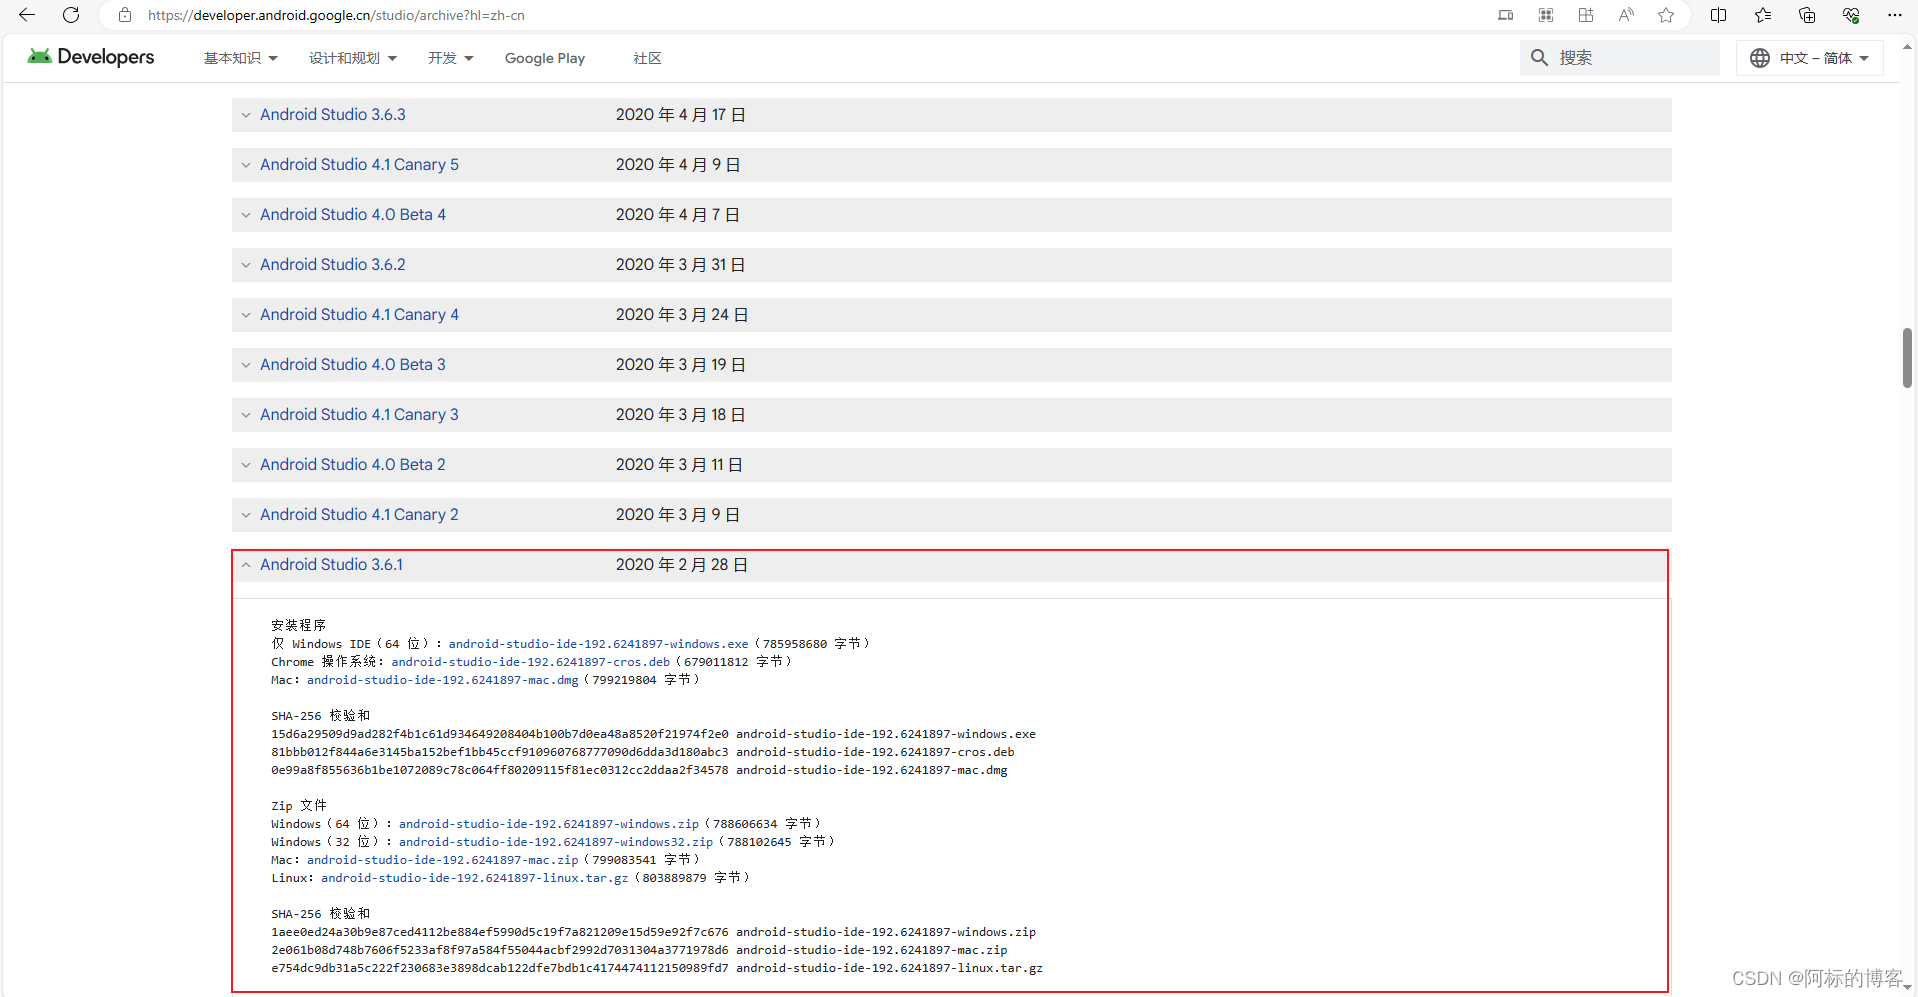Click the Android Developers logo

pyautogui.click(x=91, y=57)
